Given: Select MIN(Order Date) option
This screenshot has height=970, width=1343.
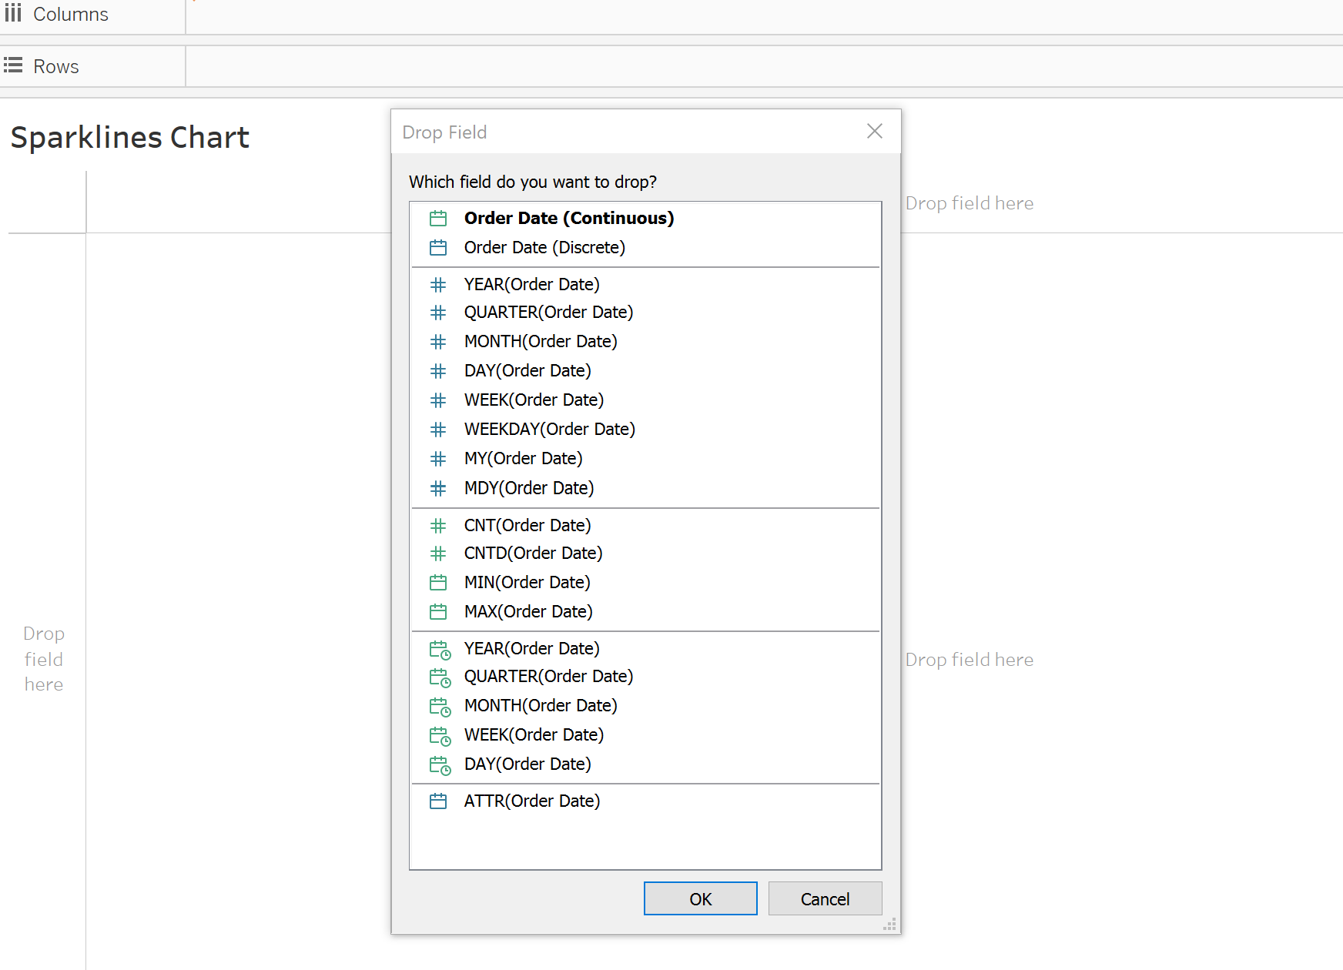Looking at the screenshot, I should point(527,582).
